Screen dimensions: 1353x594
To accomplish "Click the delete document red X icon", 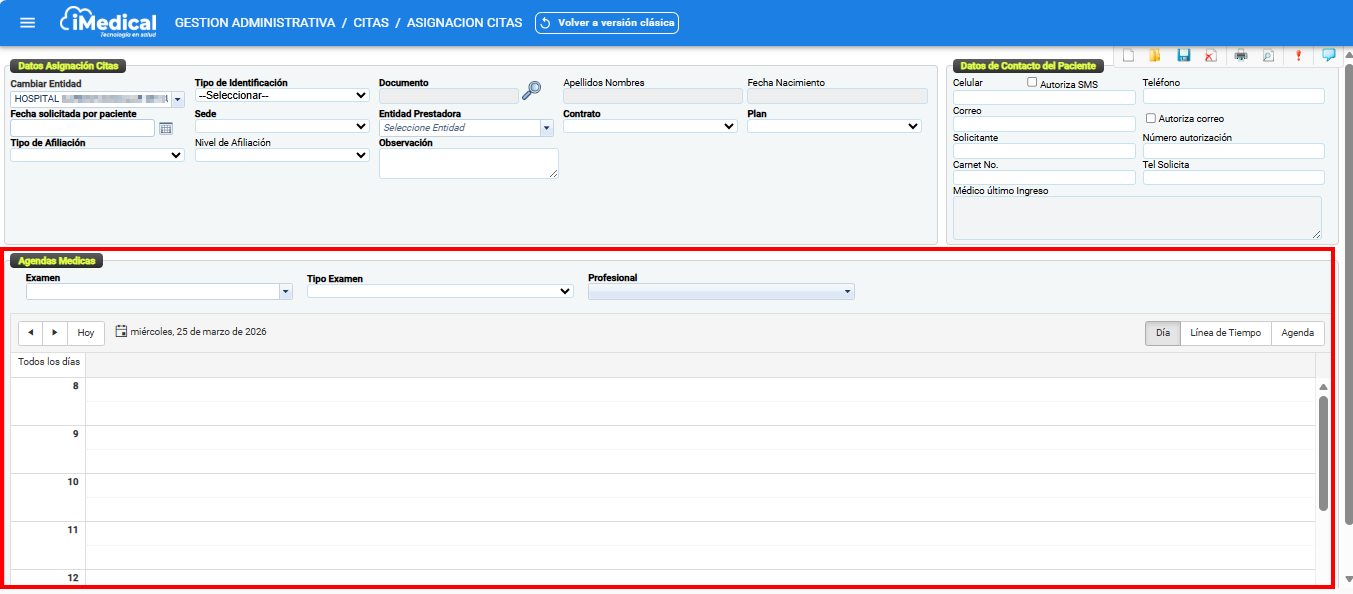I will click(x=1211, y=56).
